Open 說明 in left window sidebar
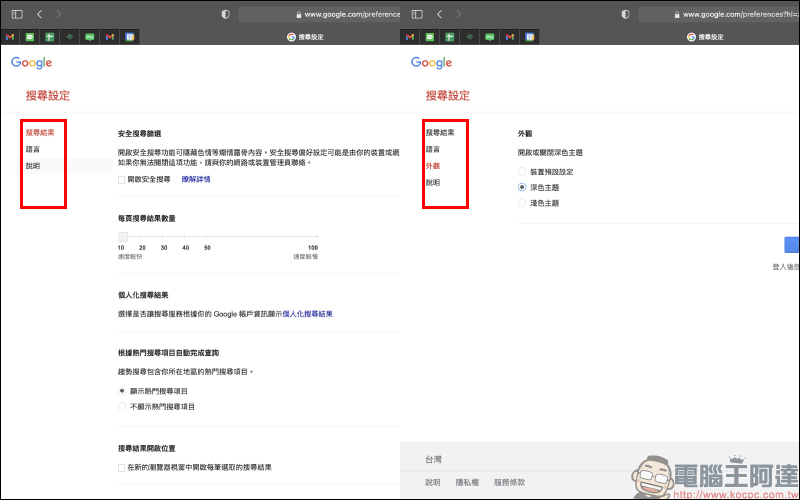 point(33,166)
